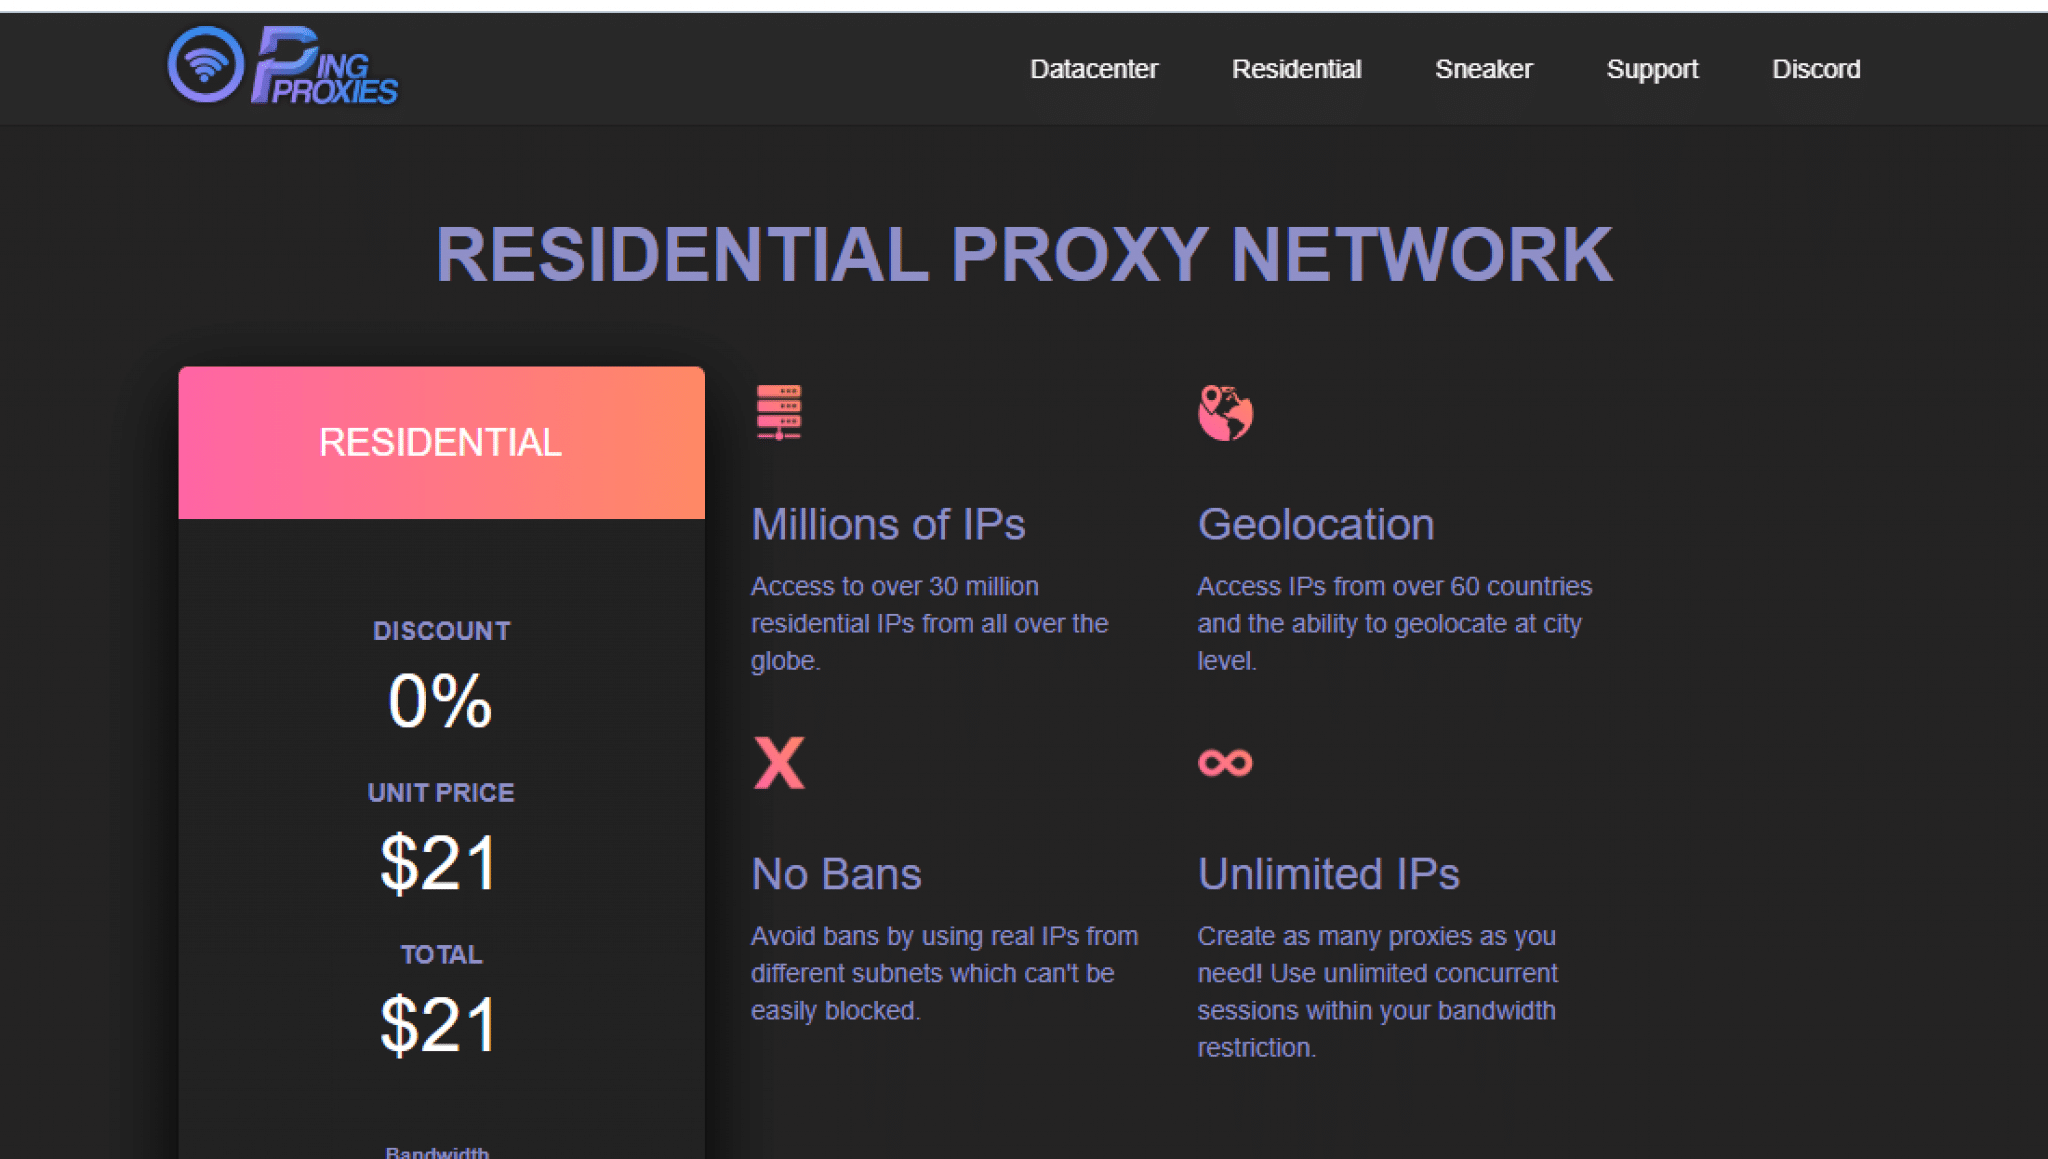
Task: Visit the Support page
Action: click(1652, 69)
